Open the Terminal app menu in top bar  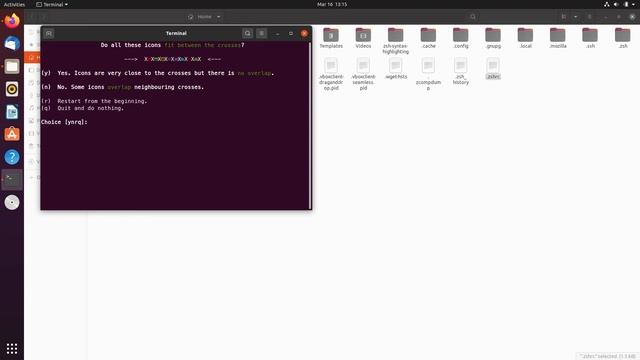52,4
